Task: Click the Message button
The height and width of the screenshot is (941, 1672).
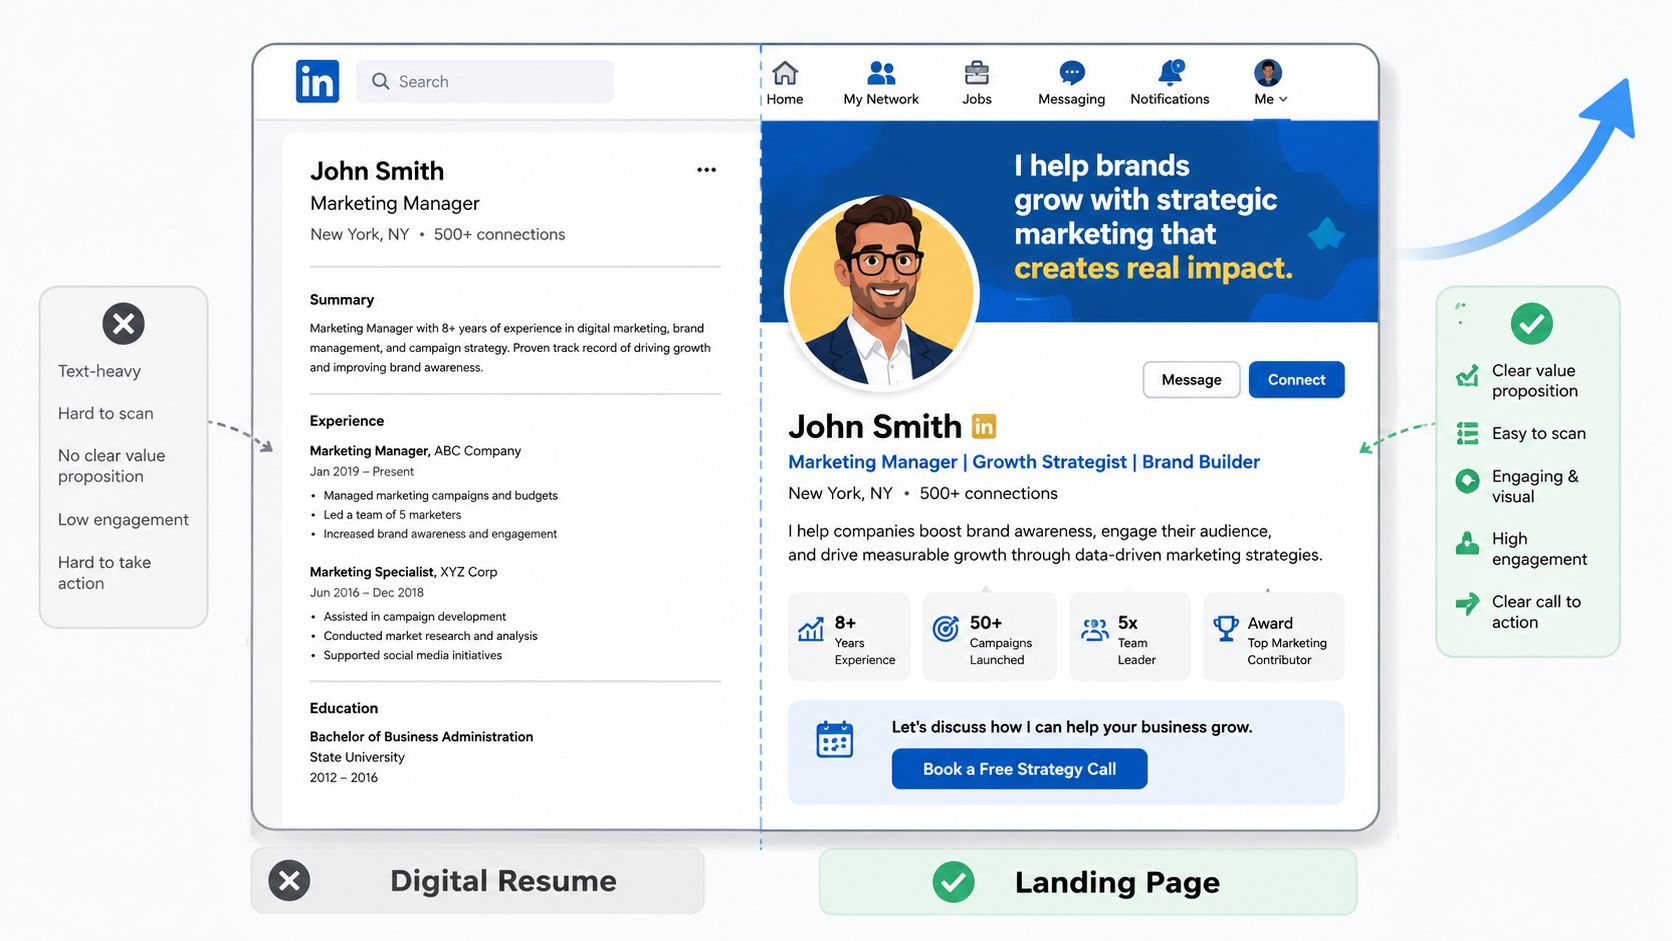Action: 1191,380
